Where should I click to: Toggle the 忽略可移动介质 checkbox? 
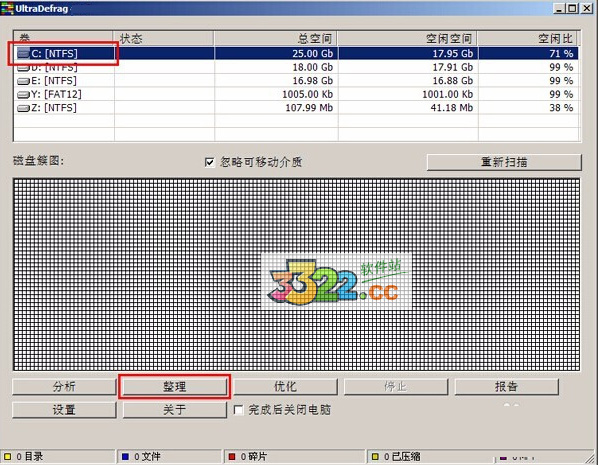coord(209,162)
